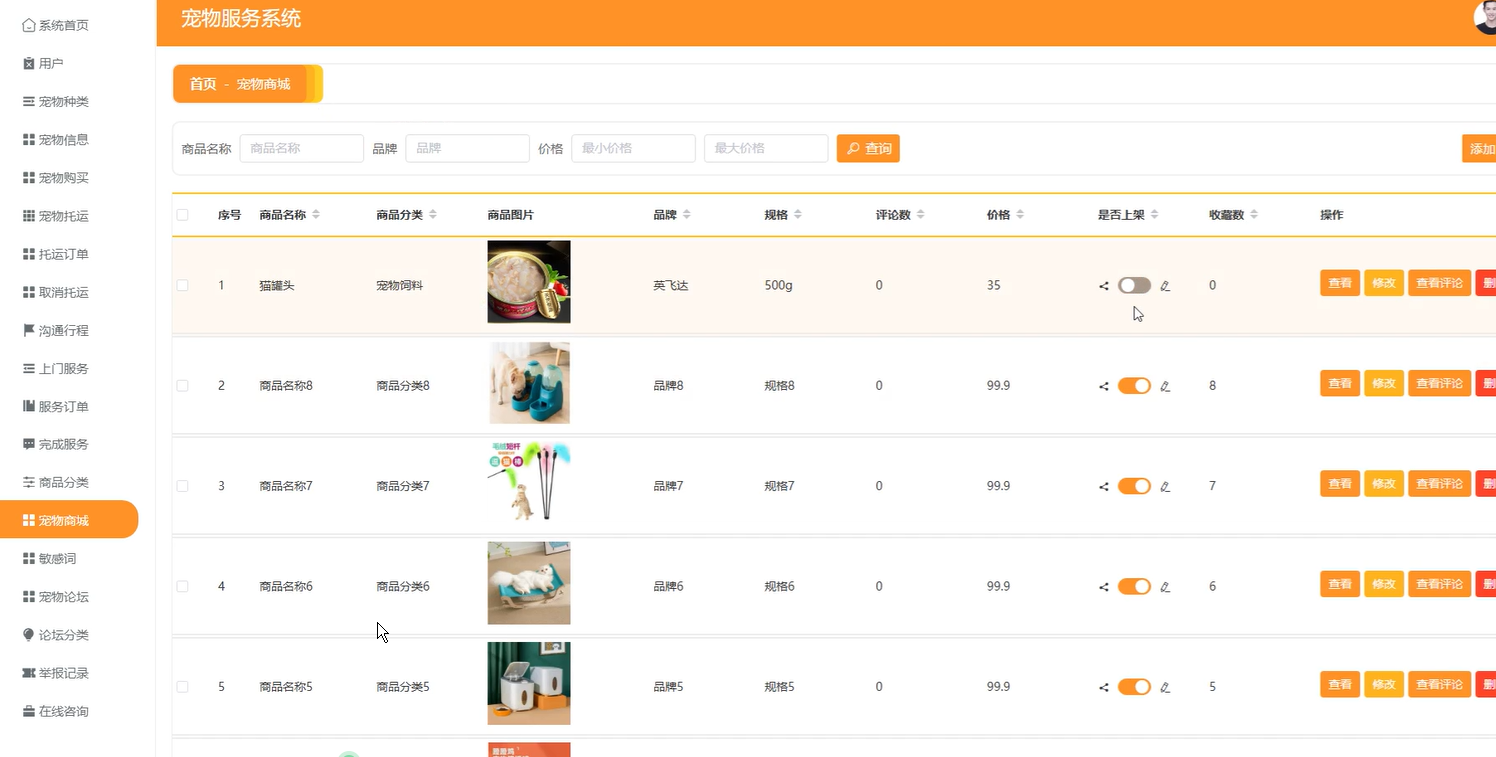Click the share icon in 商品名称7 row
Screen dimensions: 1496x757
click(x=1104, y=487)
